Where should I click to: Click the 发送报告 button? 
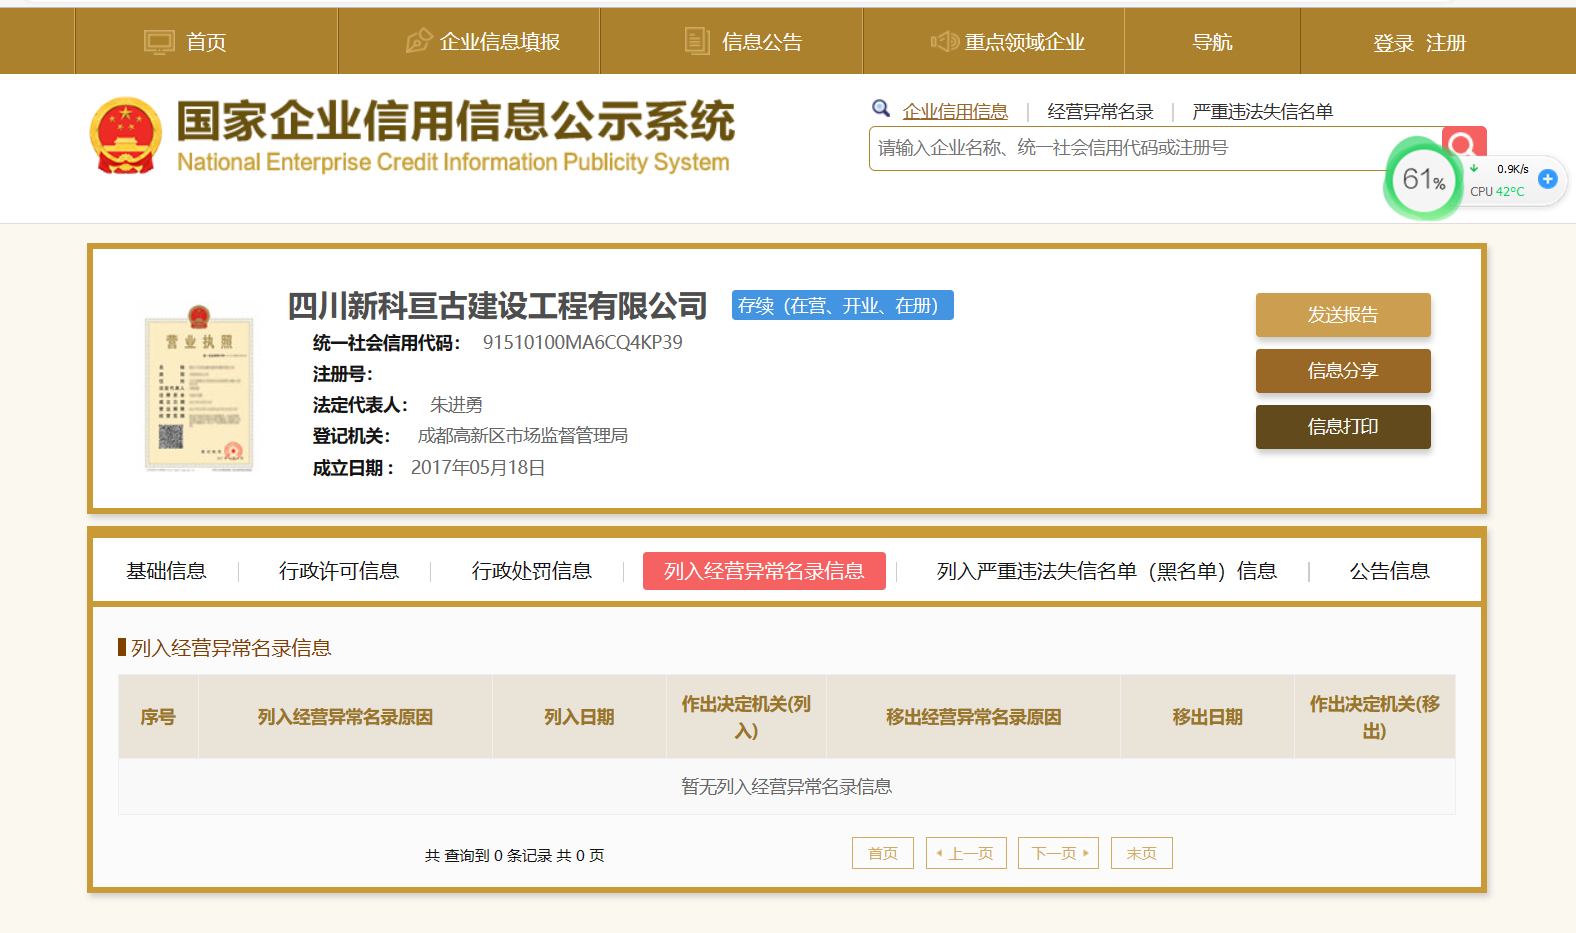pyautogui.click(x=1343, y=315)
